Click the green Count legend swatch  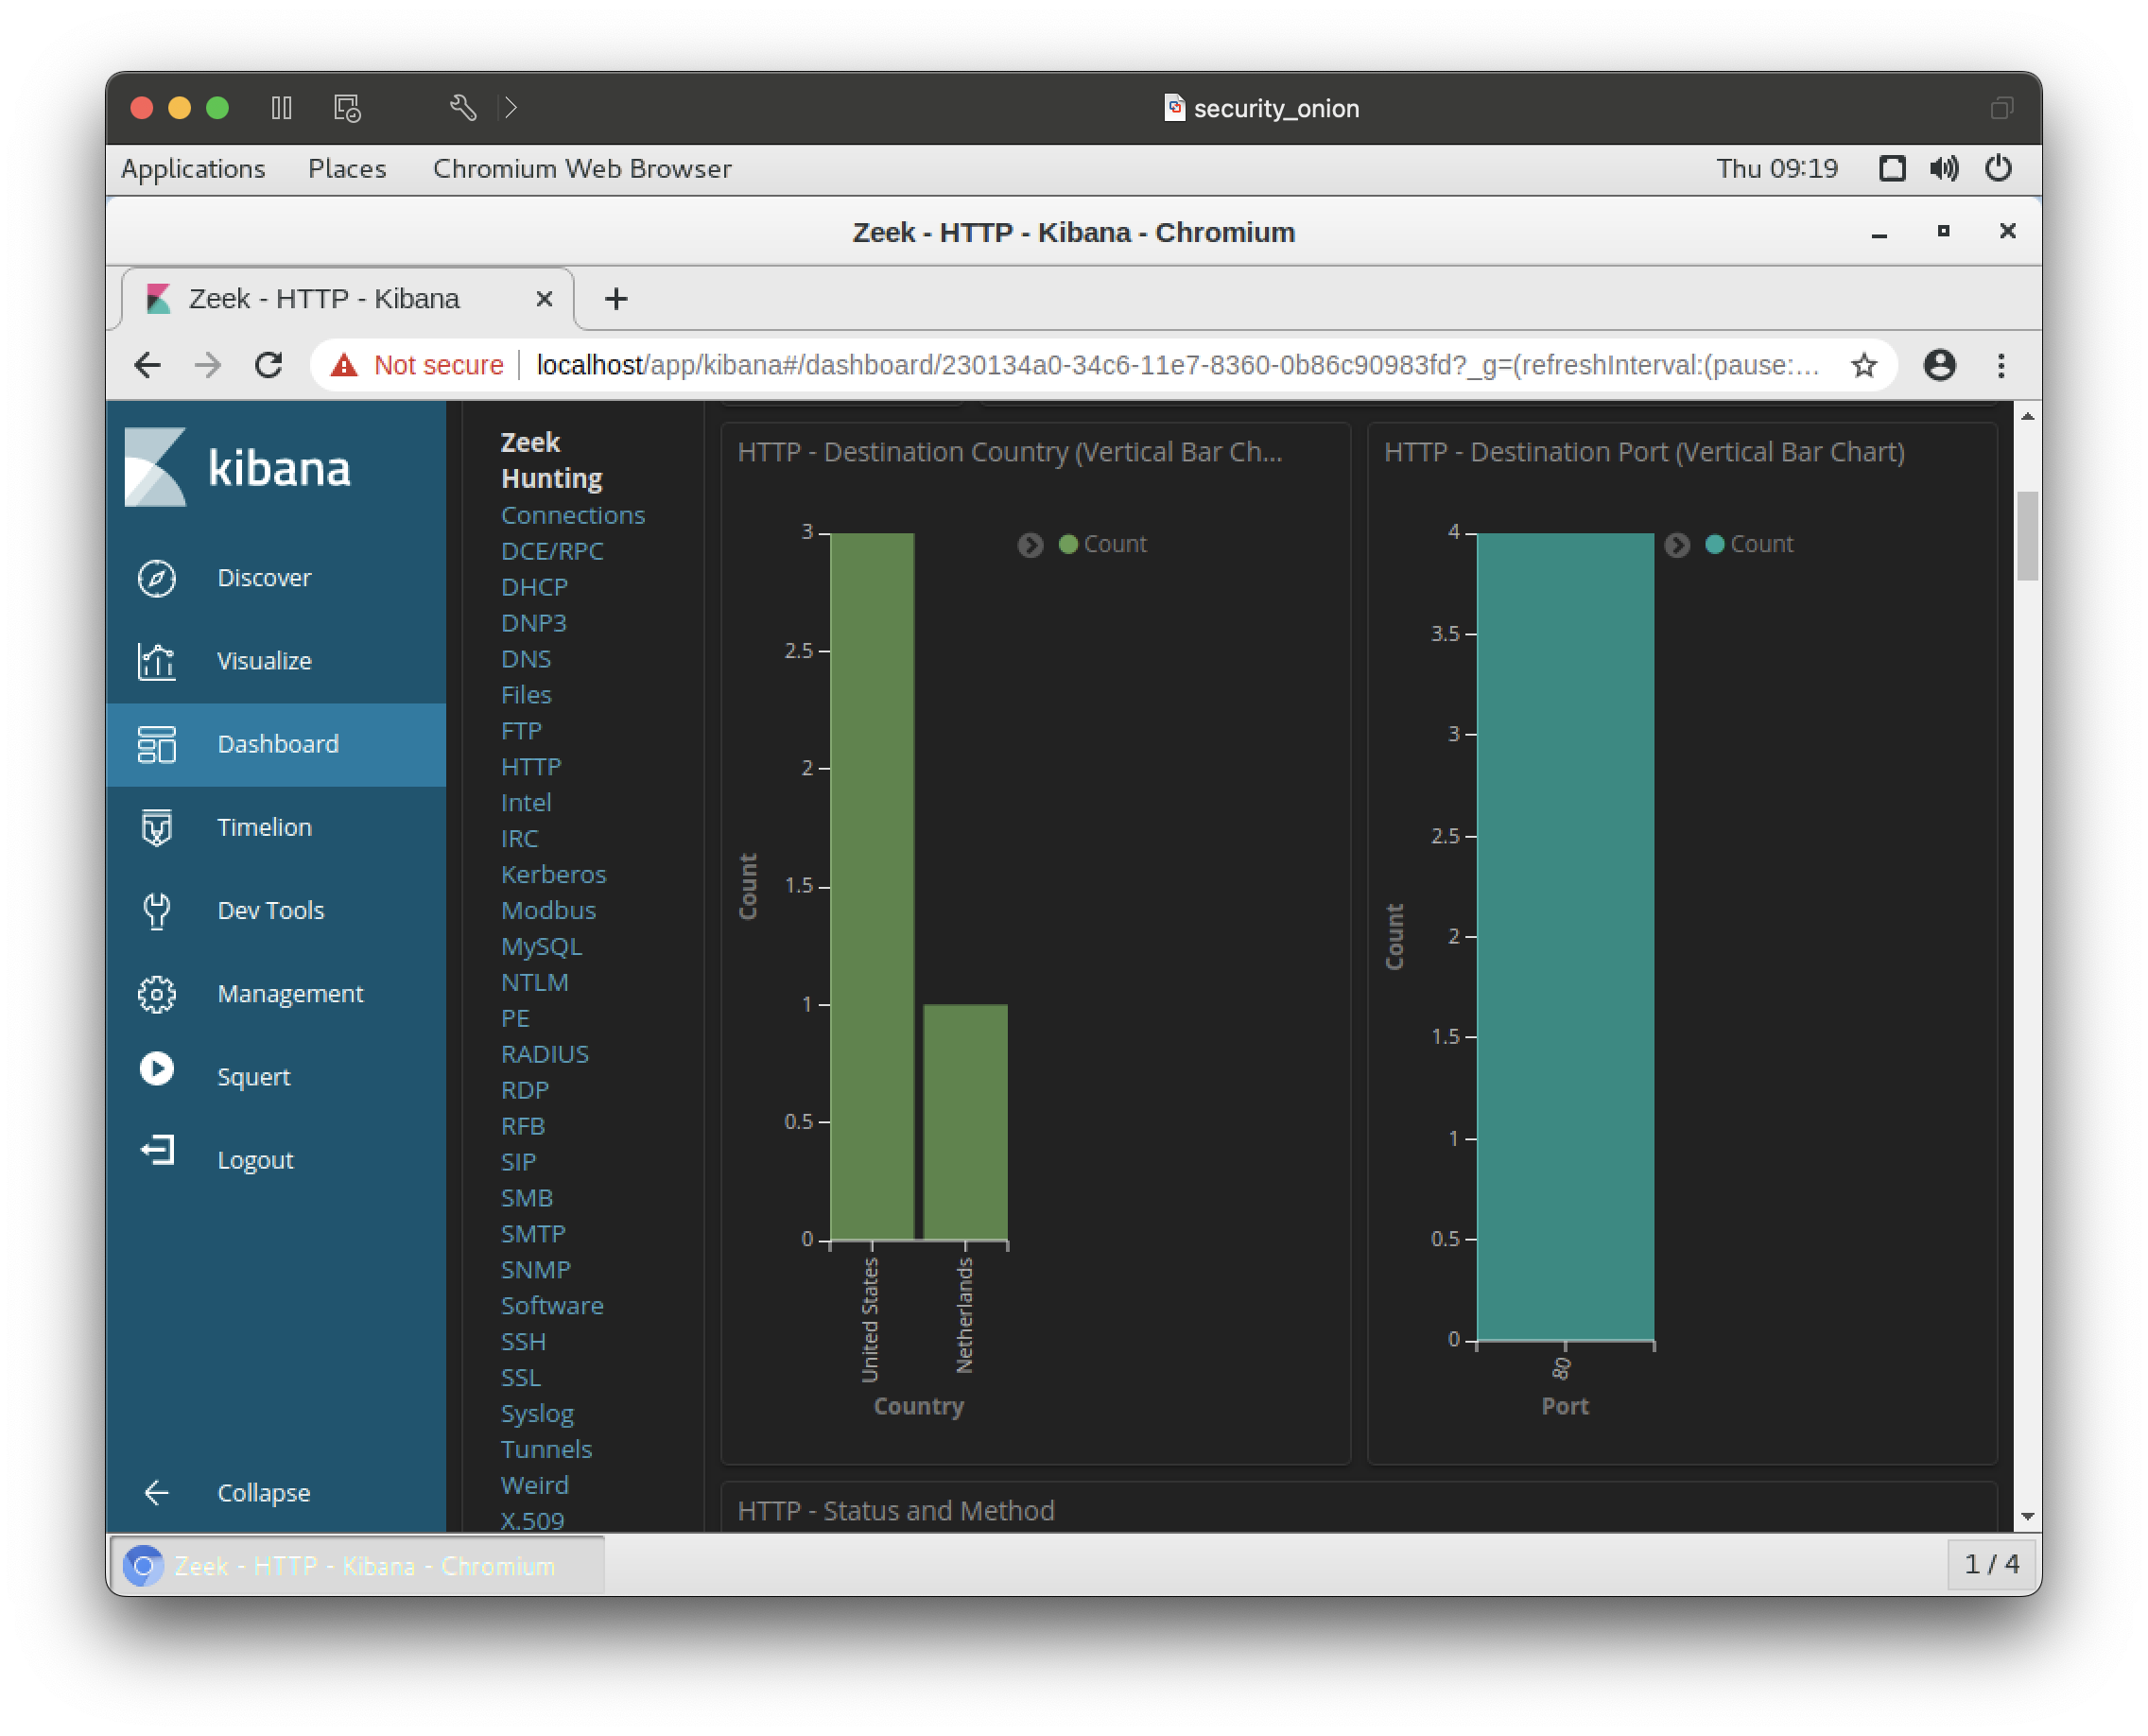tap(1067, 543)
